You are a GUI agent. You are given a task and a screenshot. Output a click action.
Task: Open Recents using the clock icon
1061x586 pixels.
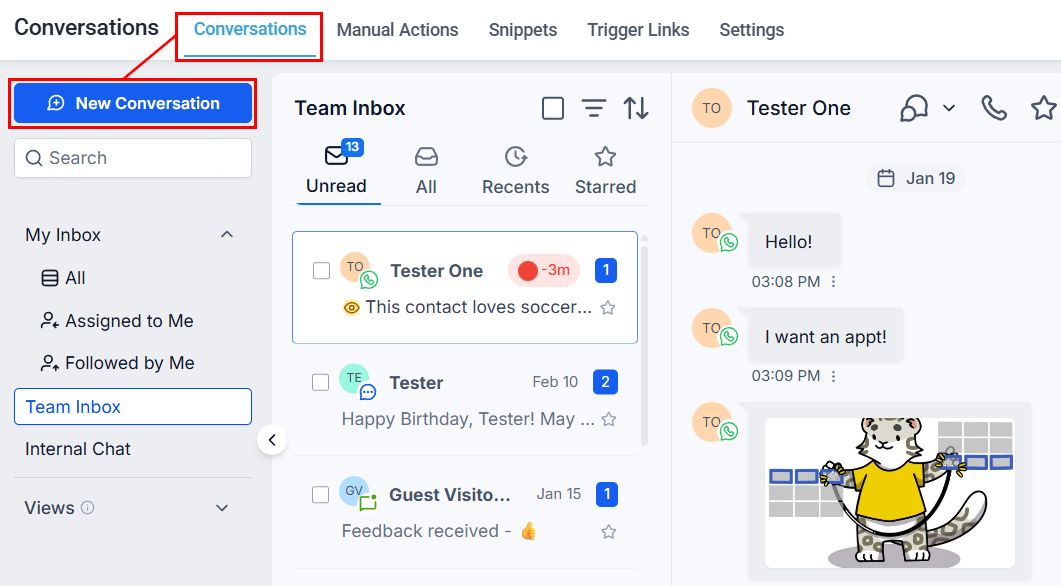pyautogui.click(x=515, y=156)
